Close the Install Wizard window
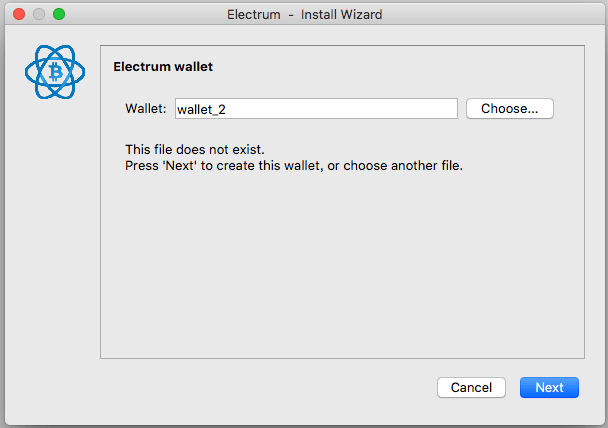This screenshot has width=608, height=428. click(x=19, y=15)
